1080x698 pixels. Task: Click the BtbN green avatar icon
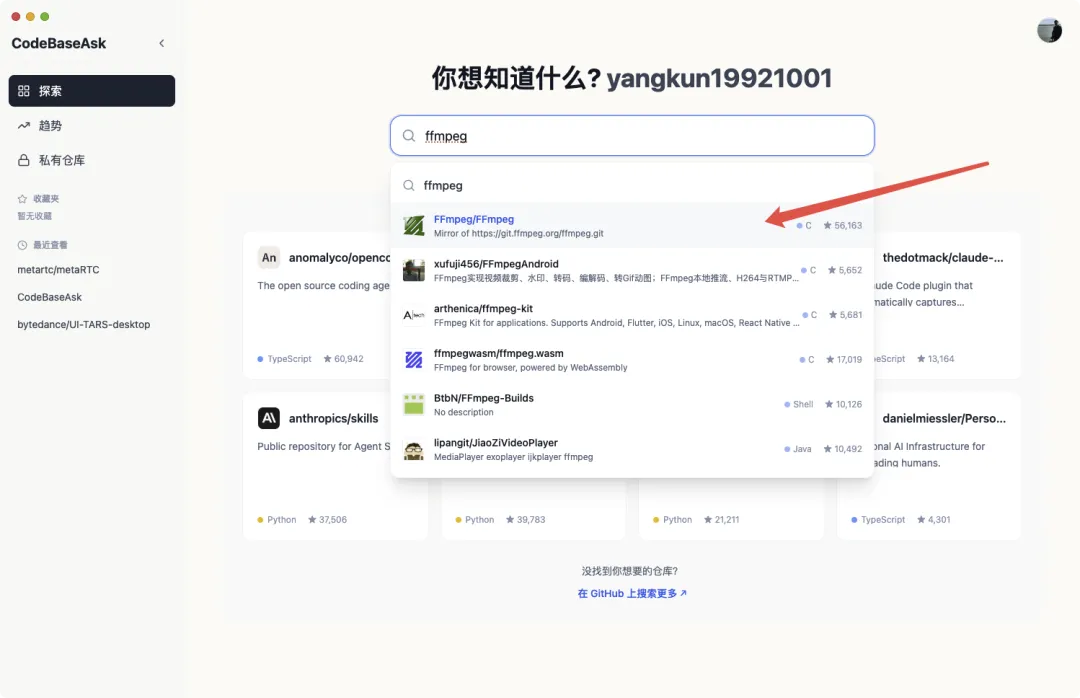pyautogui.click(x=414, y=404)
